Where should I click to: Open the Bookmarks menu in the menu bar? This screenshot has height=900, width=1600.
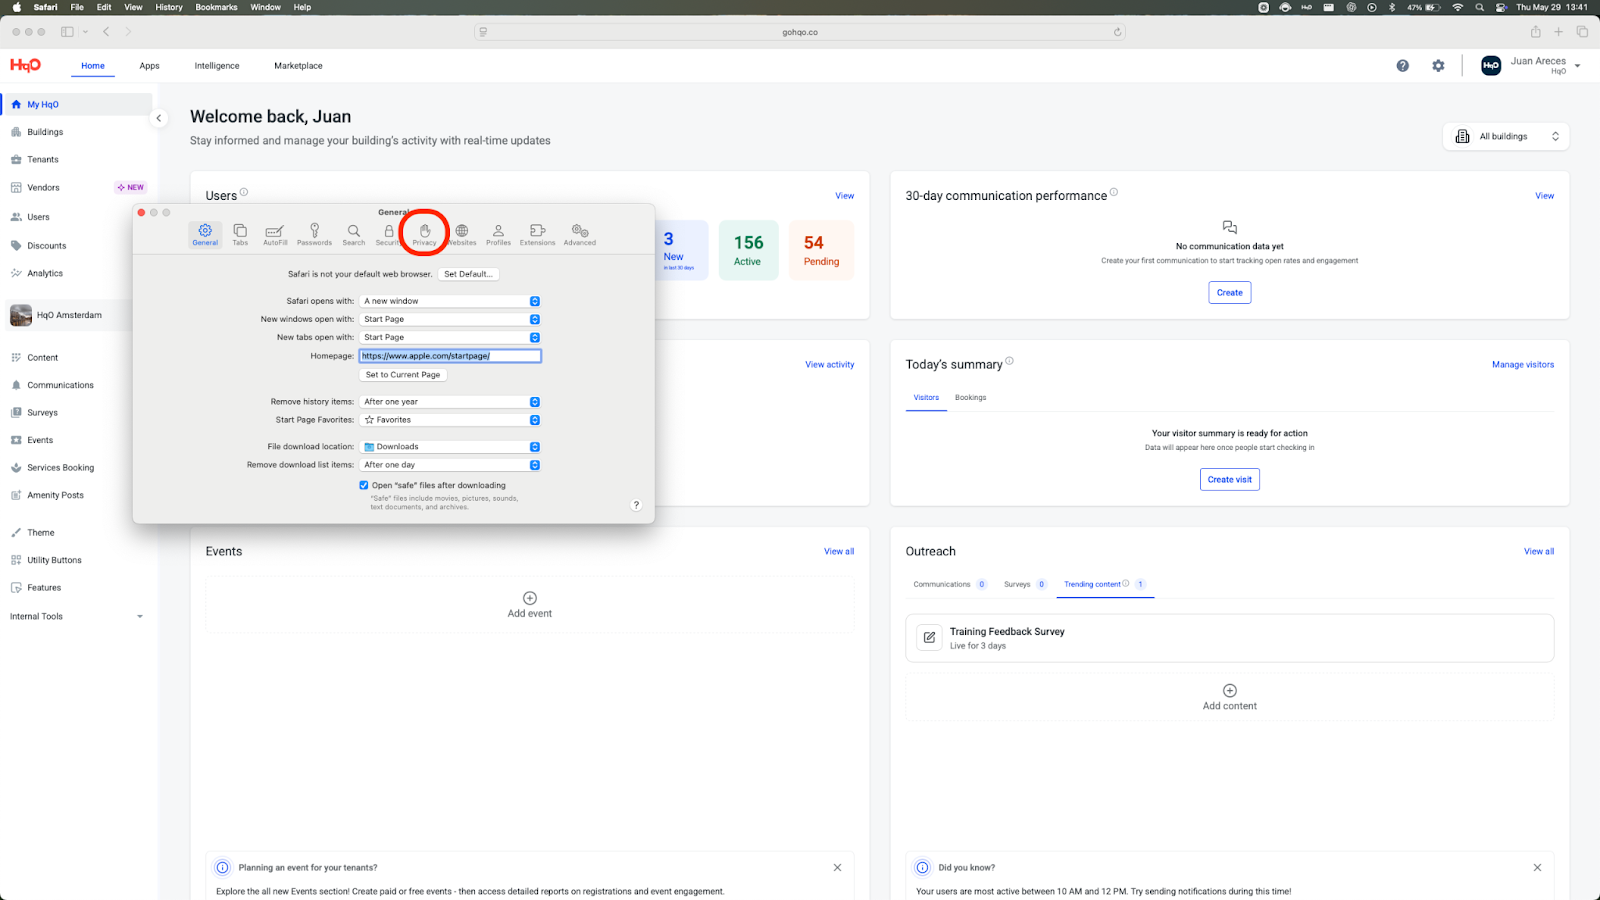point(216,7)
